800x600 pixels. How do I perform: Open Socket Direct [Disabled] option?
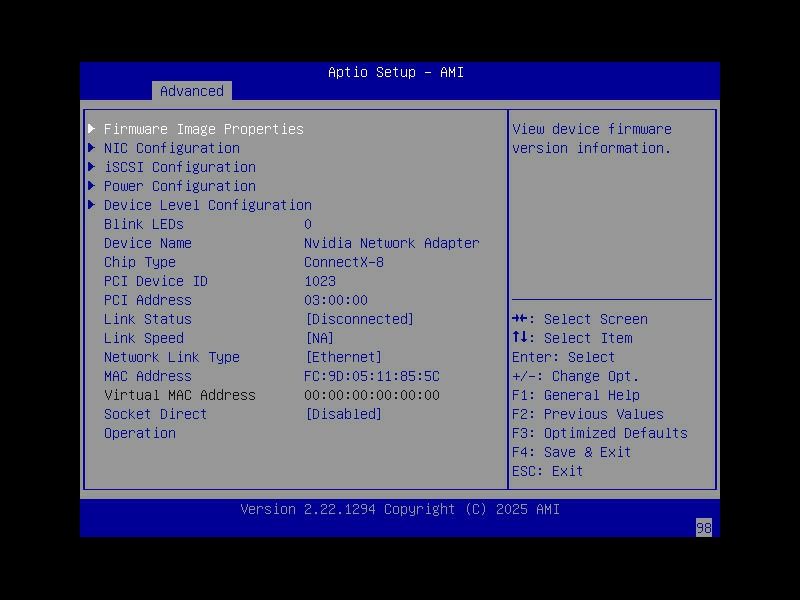pos(343,414)
